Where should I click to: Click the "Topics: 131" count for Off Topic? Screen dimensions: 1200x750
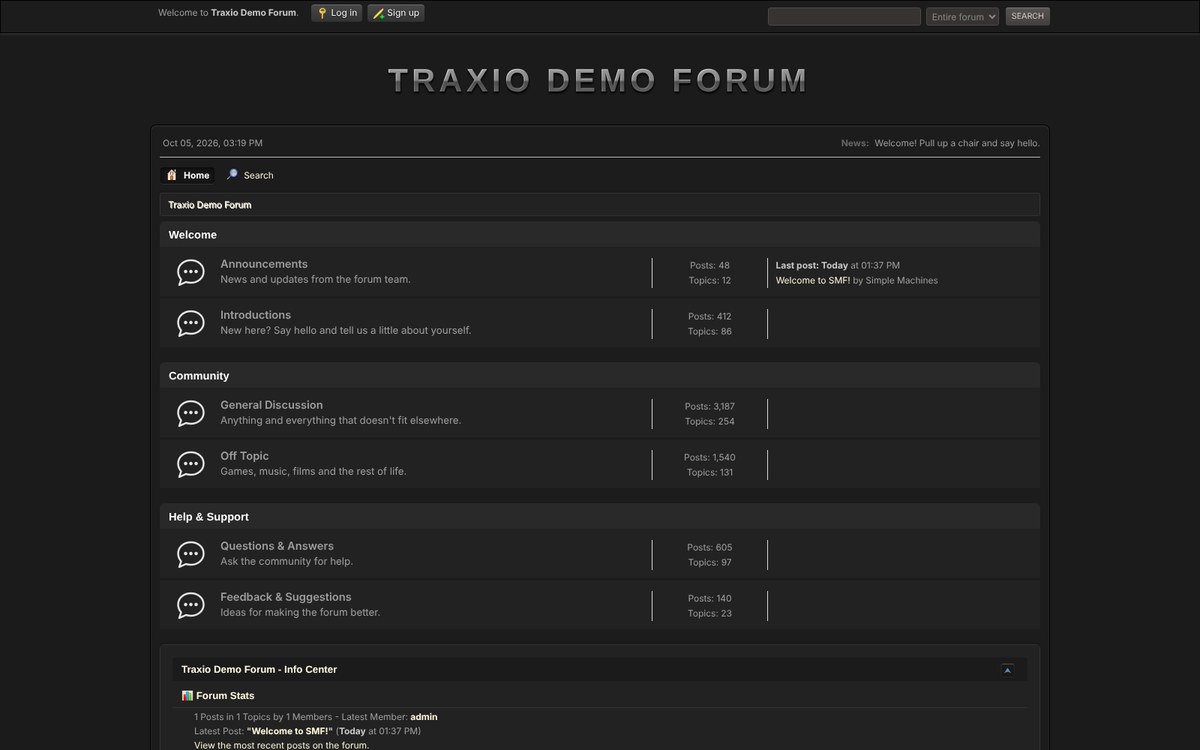coord(710,472)
